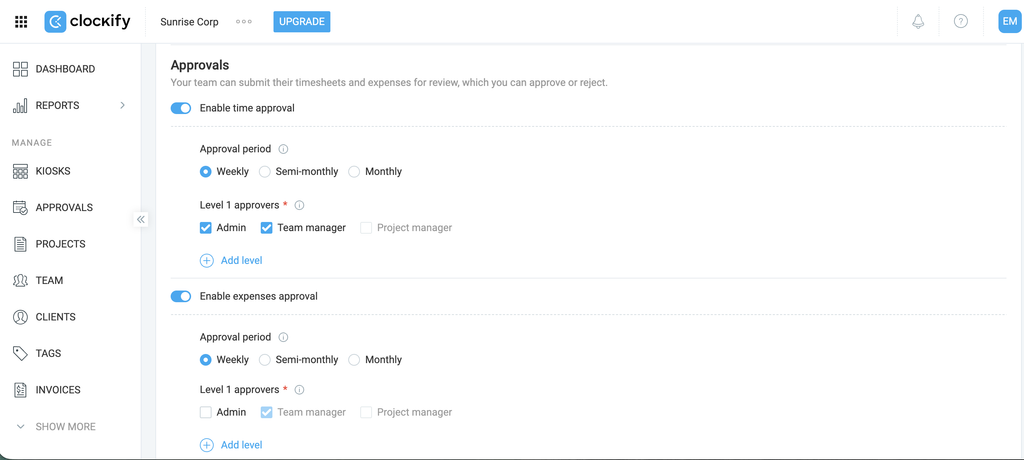Uncheck Team manager under time approval approvers

266,228
